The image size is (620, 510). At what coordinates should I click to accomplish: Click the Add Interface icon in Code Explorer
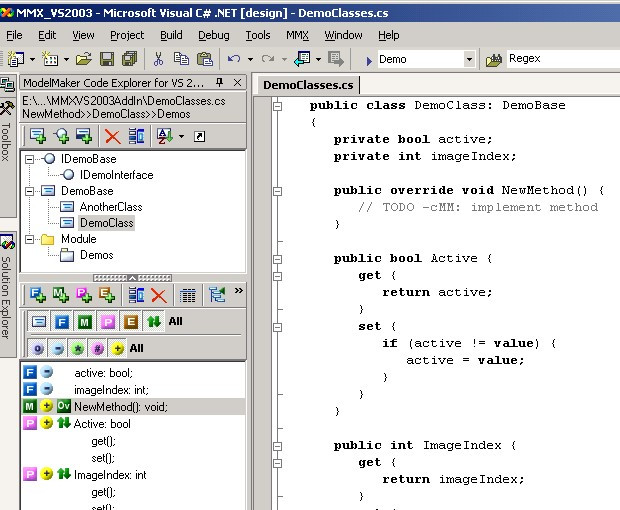coord(62,136)
